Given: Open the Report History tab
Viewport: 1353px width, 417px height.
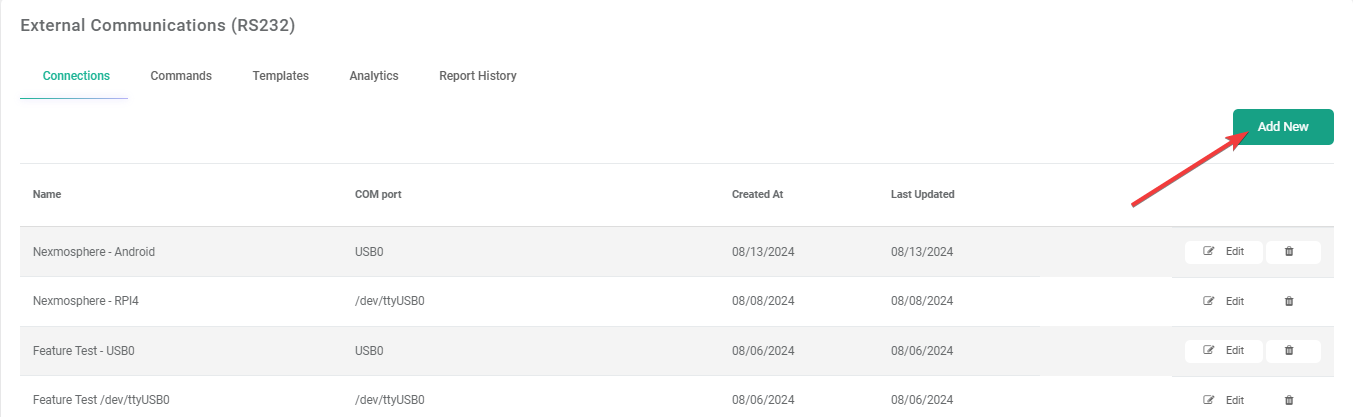Looking at the screenshot, I should [x=478, y=76].
